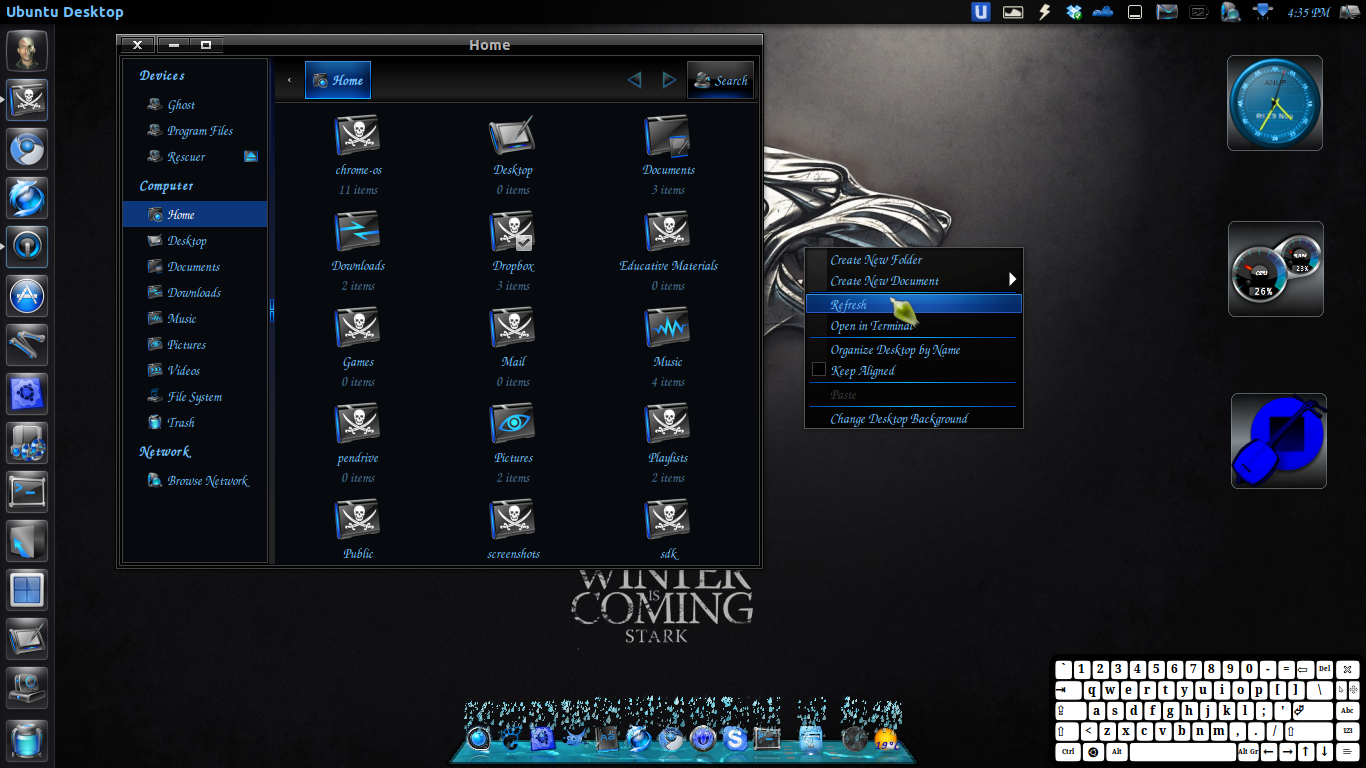Open pirate-flag file manager in launcher
This screenshot has height=768, width=1366.
click(x=27, y=100)
